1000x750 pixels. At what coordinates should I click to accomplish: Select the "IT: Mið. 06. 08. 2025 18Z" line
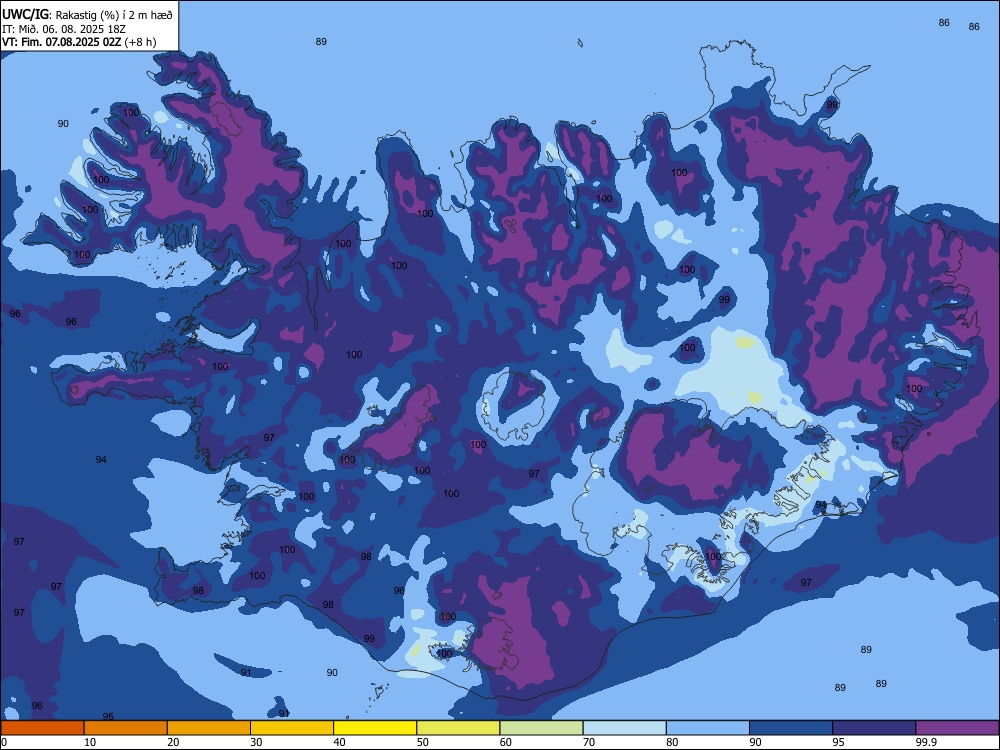click(64, 29)
